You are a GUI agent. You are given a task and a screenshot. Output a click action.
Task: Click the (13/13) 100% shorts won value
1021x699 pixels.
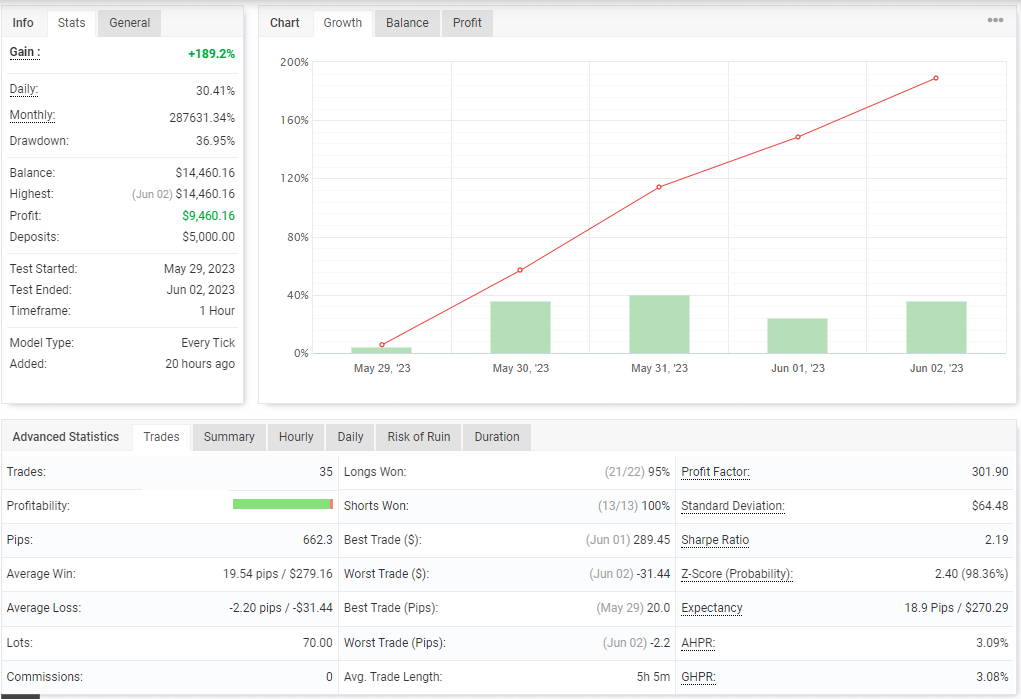pos(634,506)
